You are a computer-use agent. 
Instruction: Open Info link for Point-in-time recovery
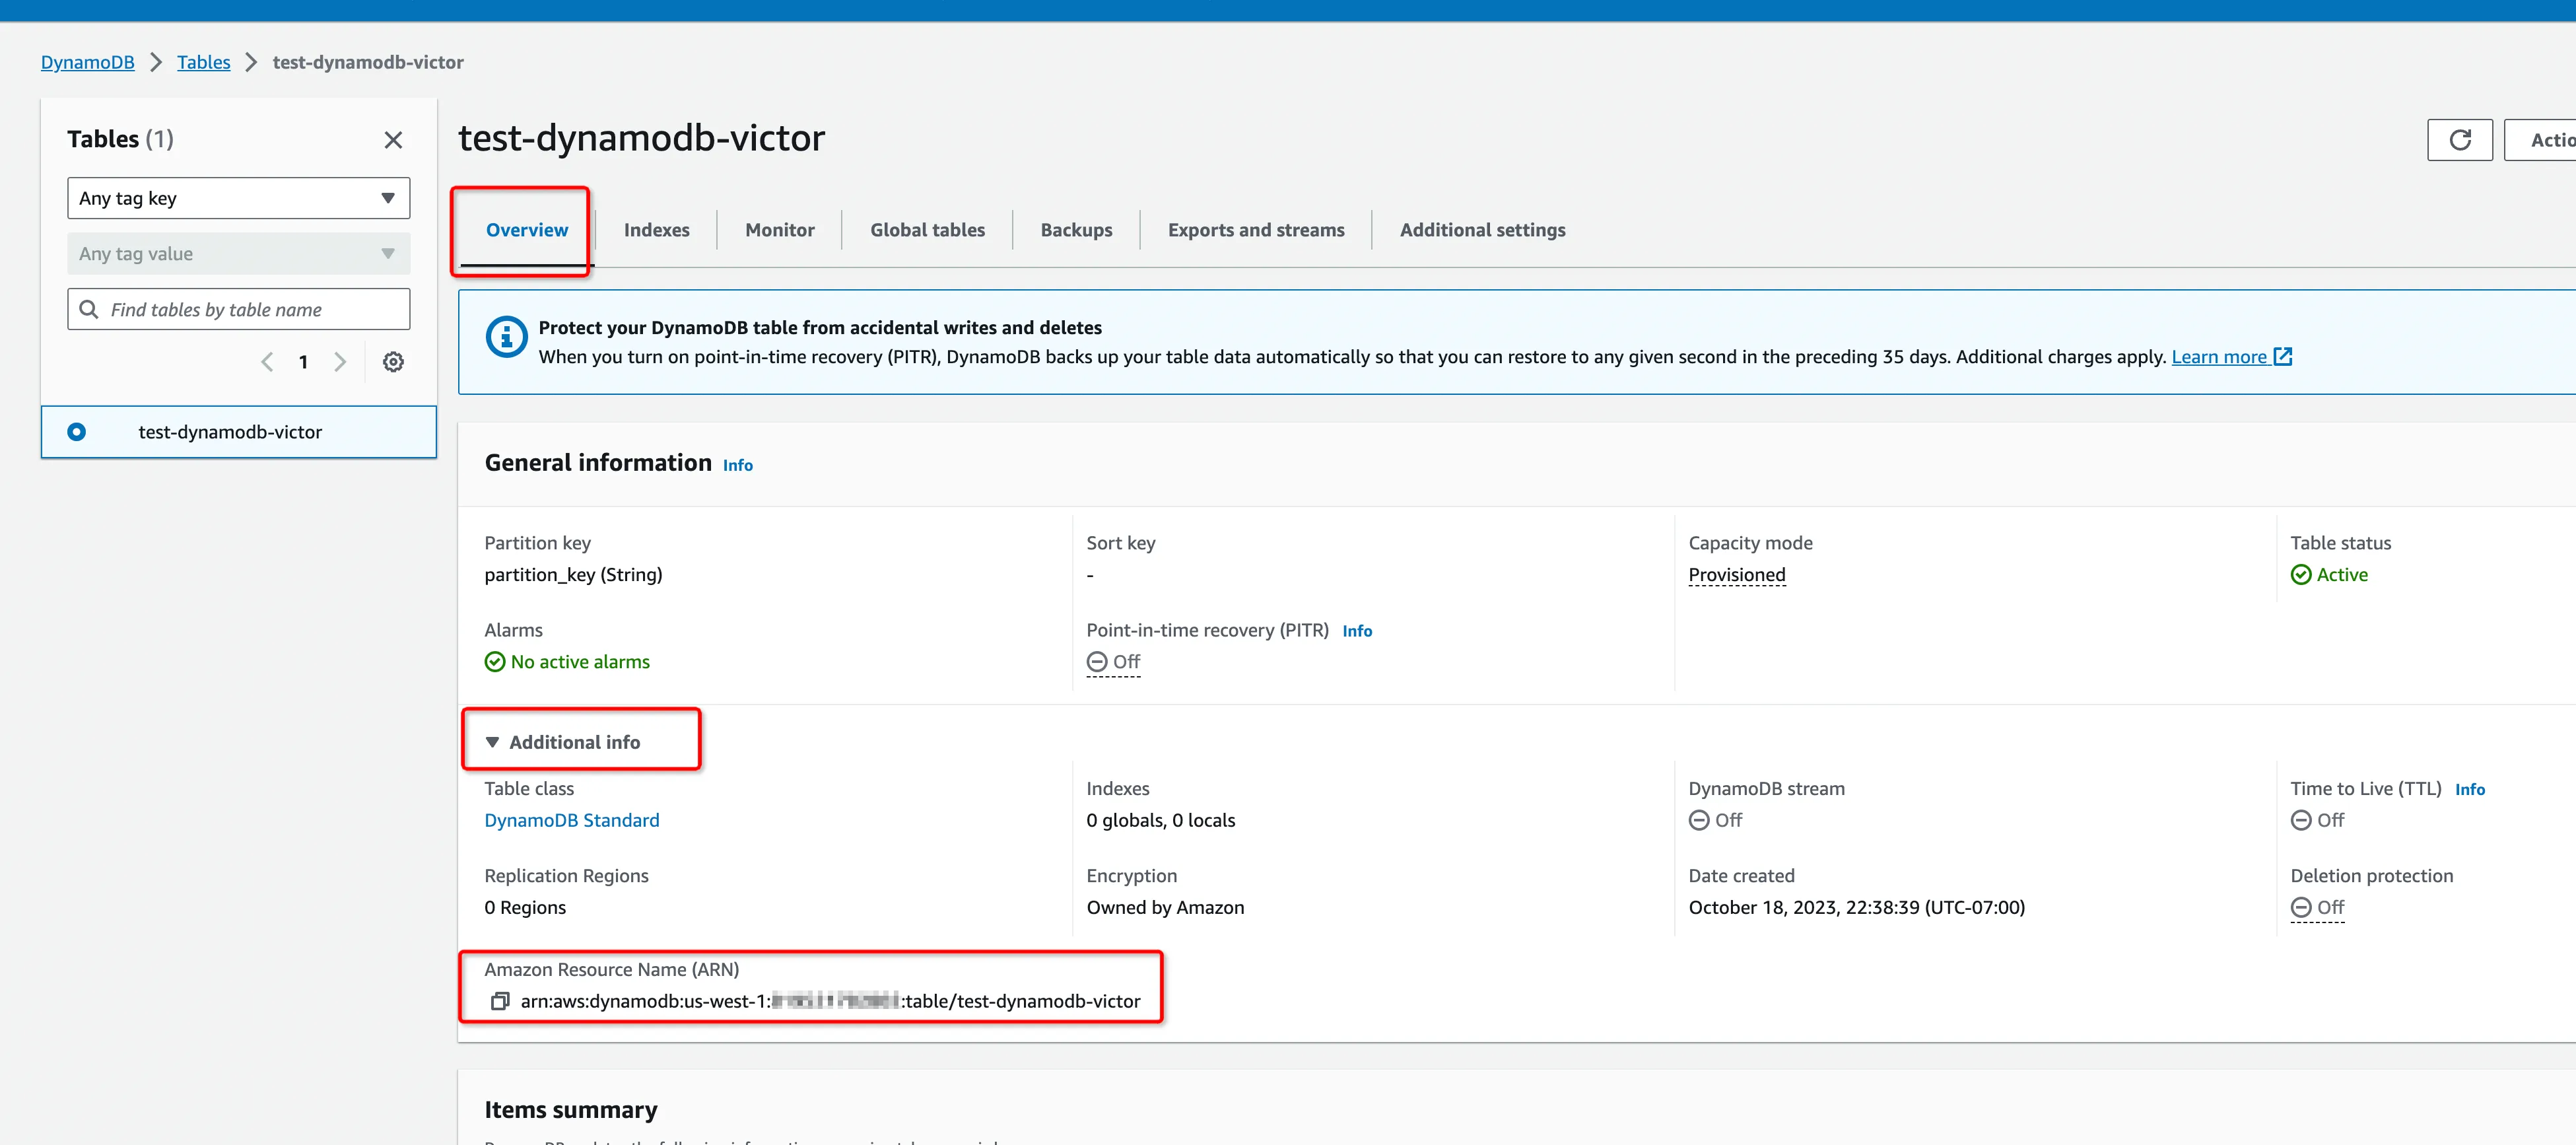click(x=1357, y=631)
